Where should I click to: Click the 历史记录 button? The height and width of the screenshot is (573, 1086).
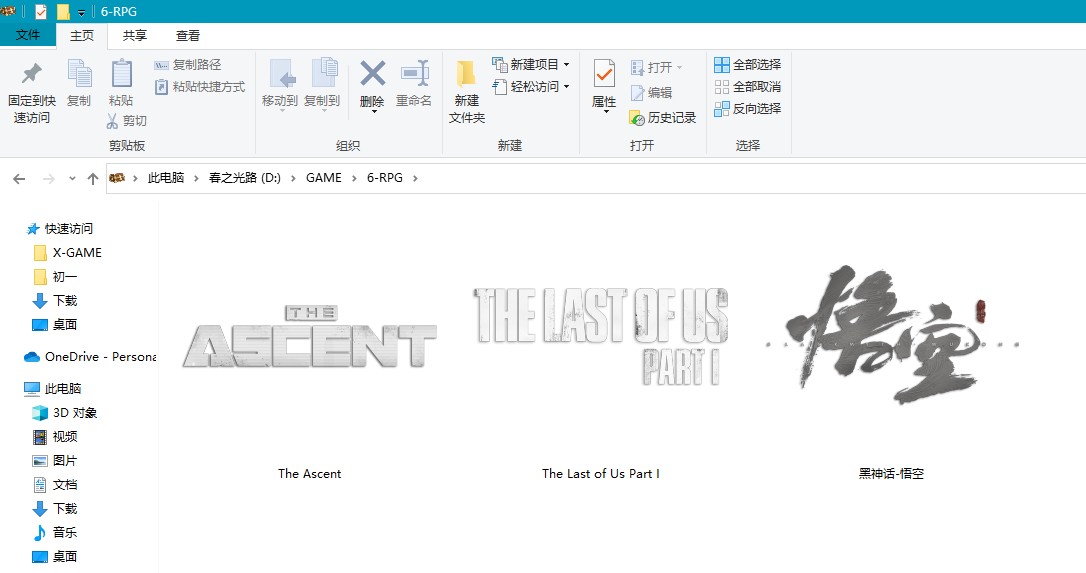pos(663,118)
